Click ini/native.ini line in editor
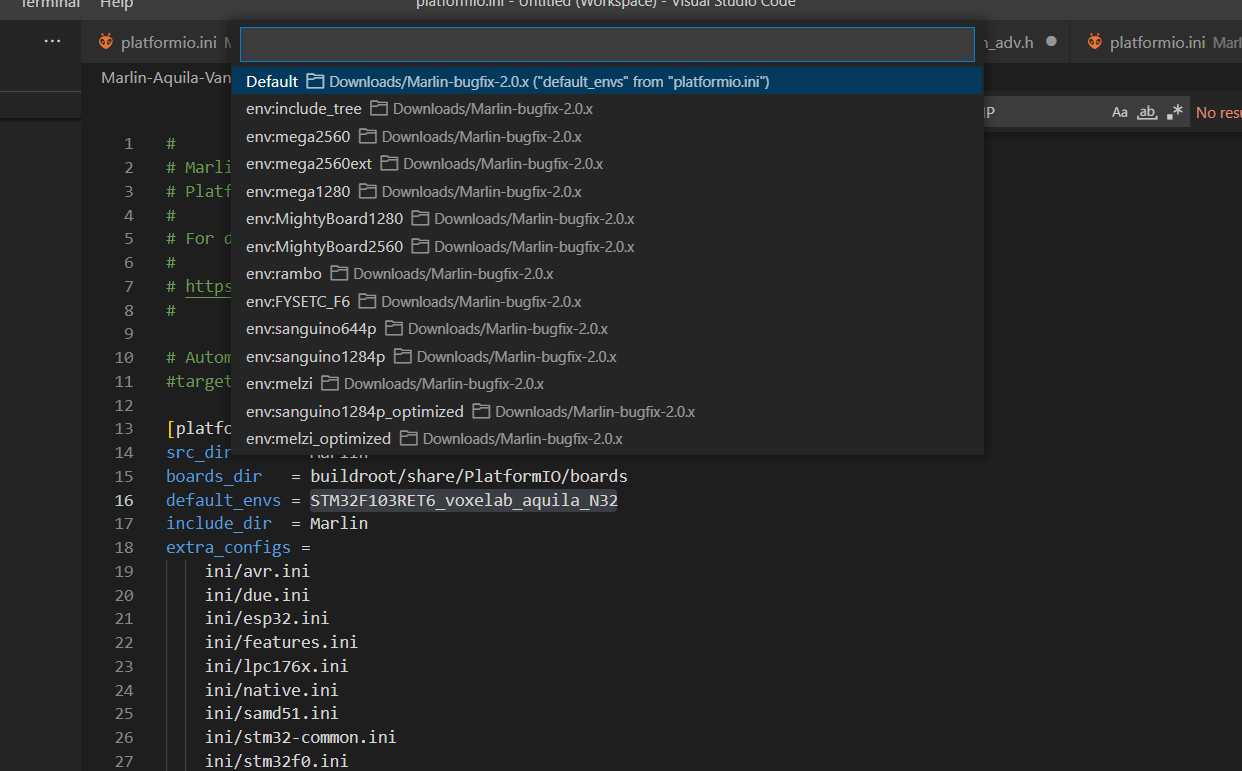 click(272, 691)
